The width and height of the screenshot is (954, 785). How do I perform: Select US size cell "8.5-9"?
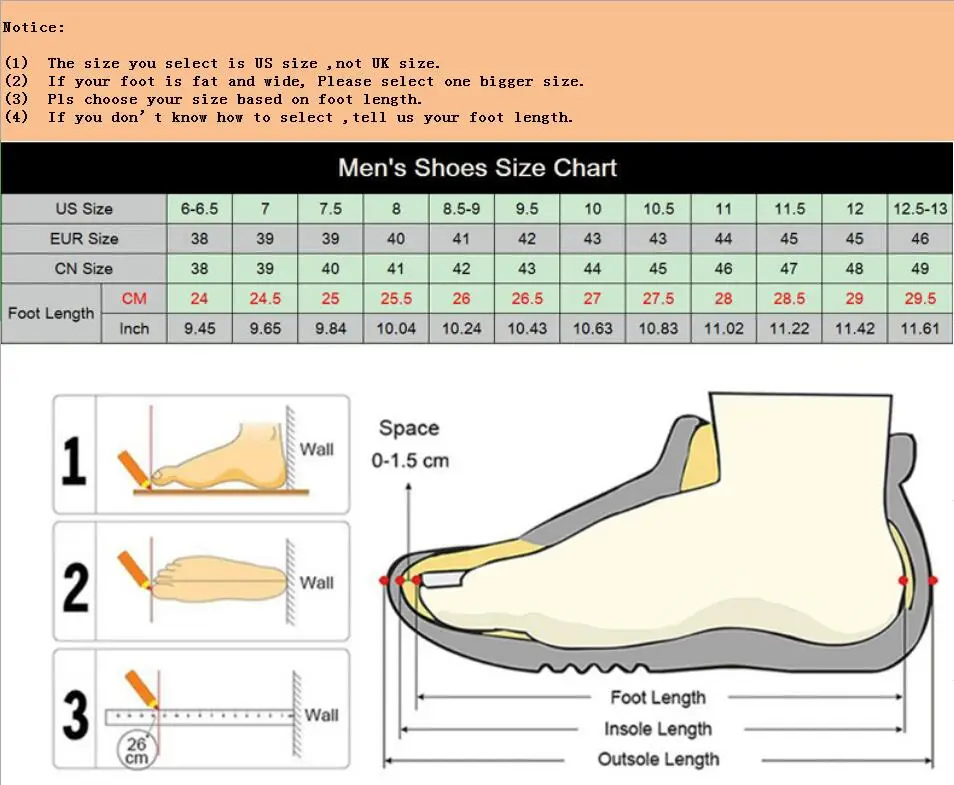(x=461, y=209)
